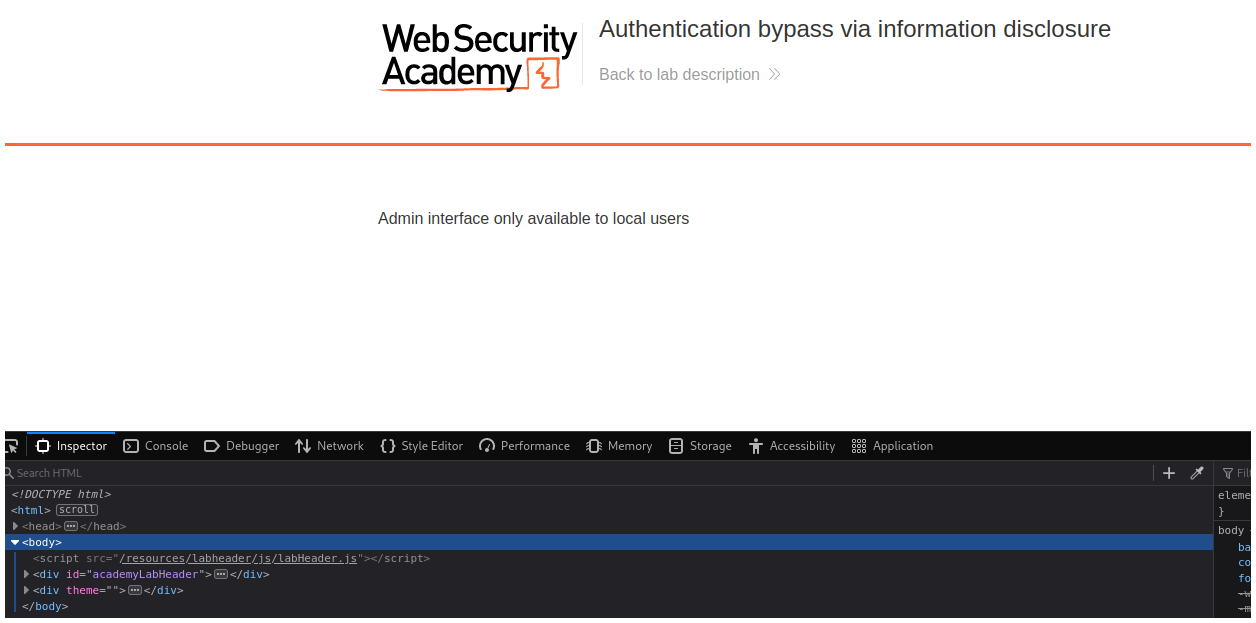The image size is (1256, 623).
Task: Expand the head element node
Action: tap(16, 526)
